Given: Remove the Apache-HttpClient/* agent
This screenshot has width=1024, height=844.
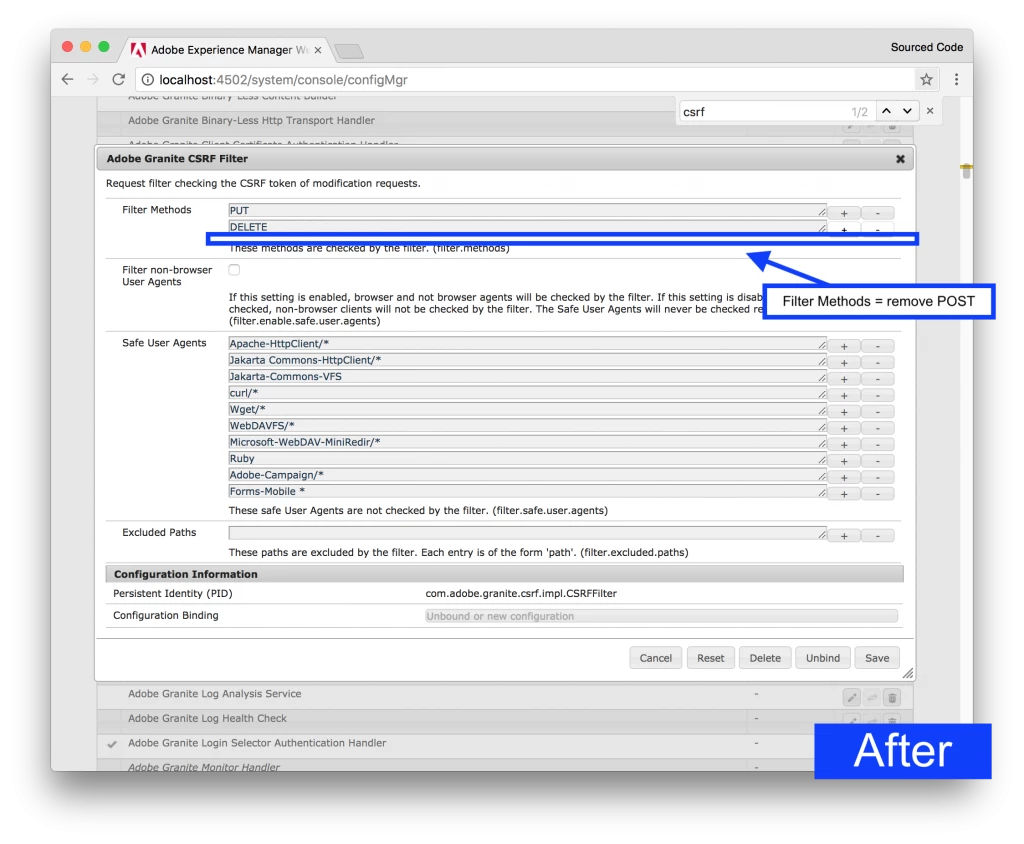Looking at the screenshot, I should (x=878, y=346).
